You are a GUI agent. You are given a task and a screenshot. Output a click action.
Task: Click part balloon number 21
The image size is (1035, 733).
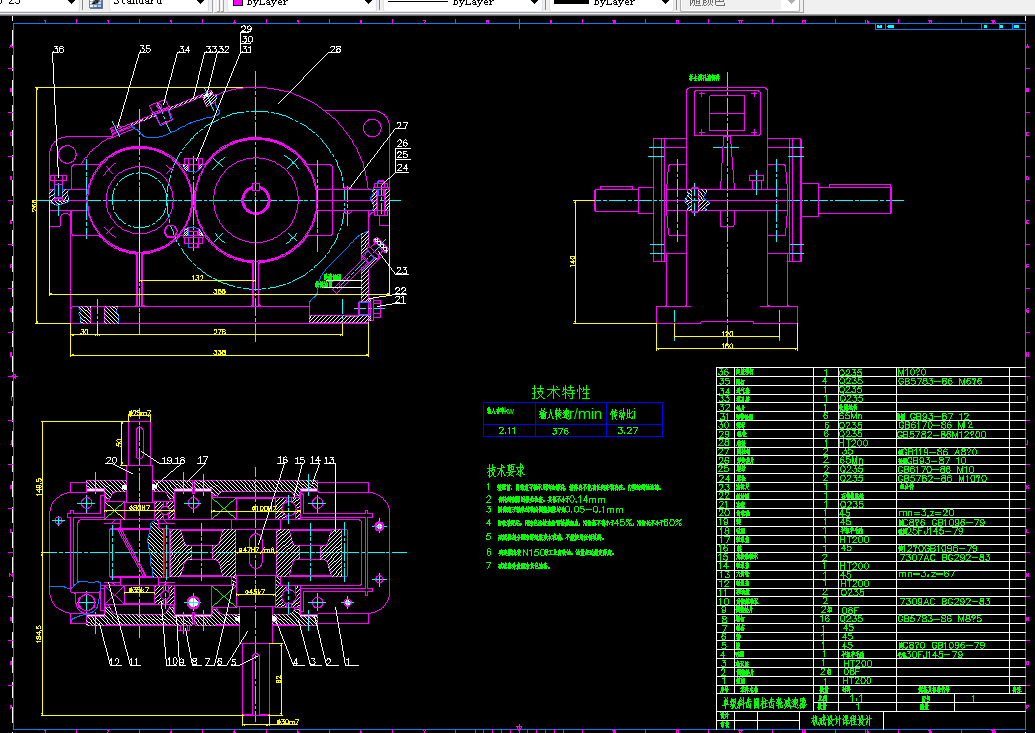[x=400, y=300]
